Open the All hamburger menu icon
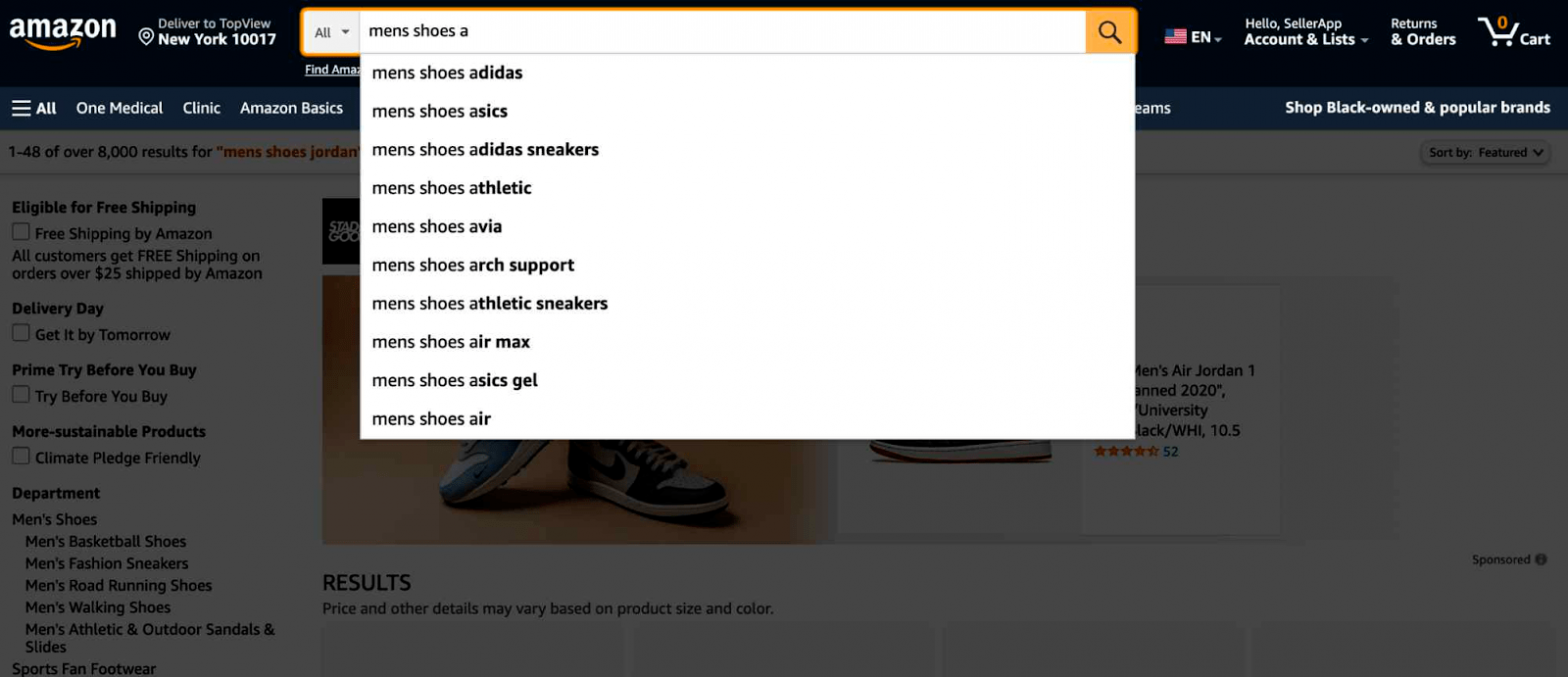Viewport: 1568px width, 677px height. (x=21, y=107)
